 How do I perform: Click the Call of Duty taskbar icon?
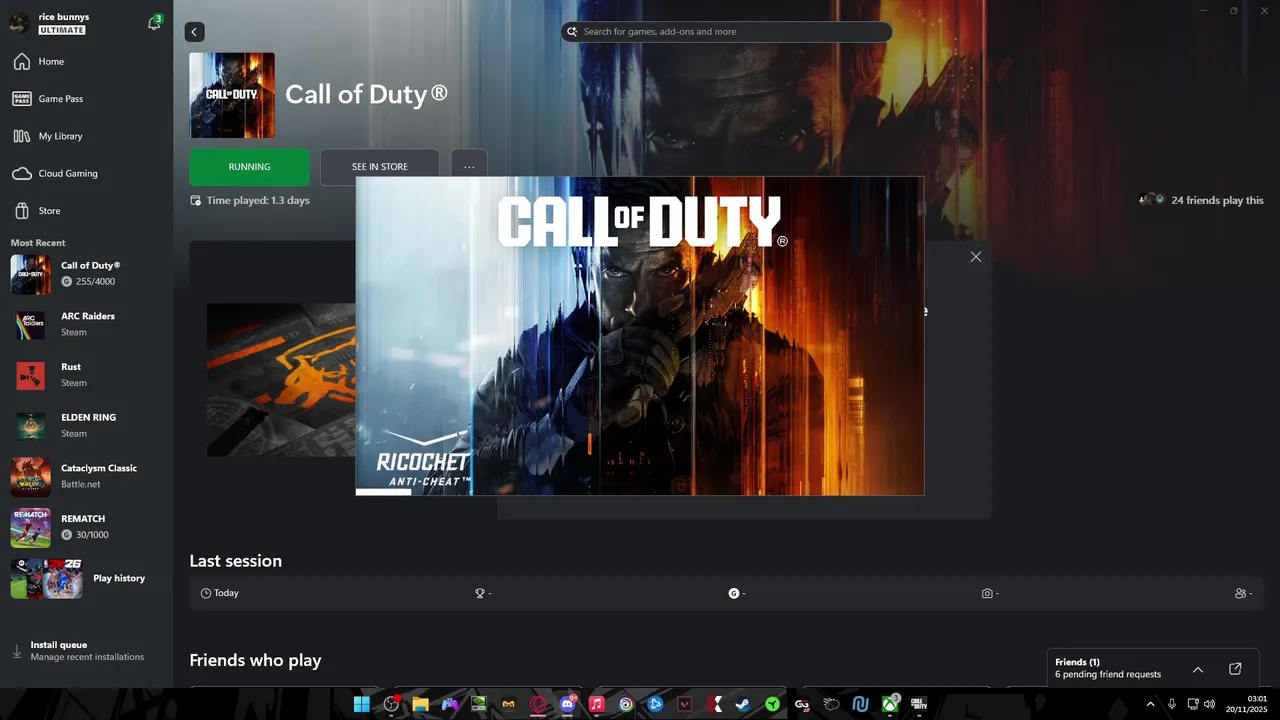click(919, 704)
